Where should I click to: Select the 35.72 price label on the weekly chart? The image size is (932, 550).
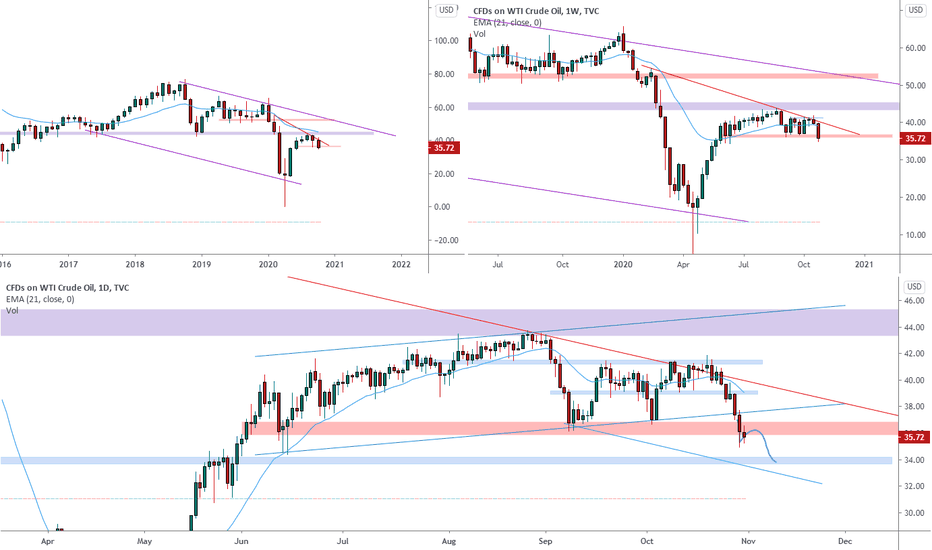(915, 139)
